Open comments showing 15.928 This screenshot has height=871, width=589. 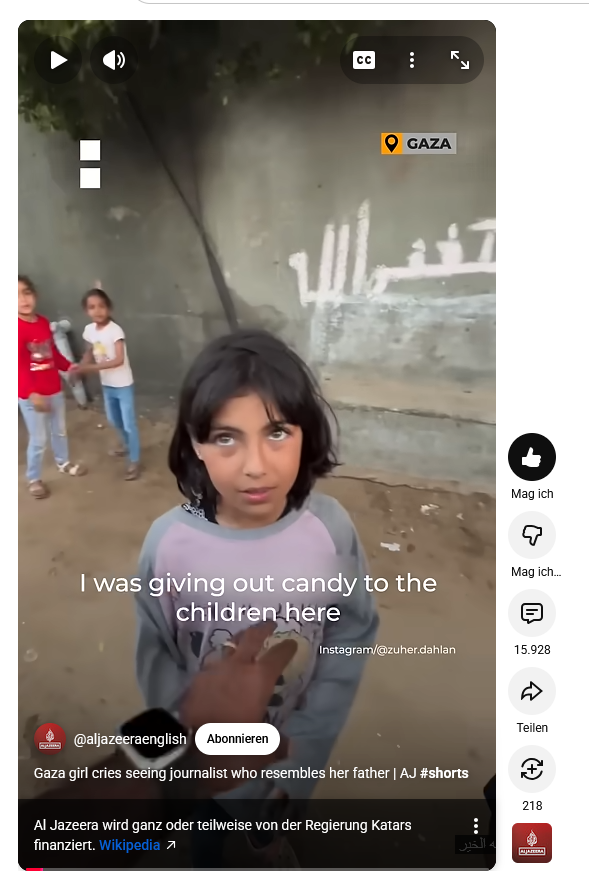(x=532, y=613)
